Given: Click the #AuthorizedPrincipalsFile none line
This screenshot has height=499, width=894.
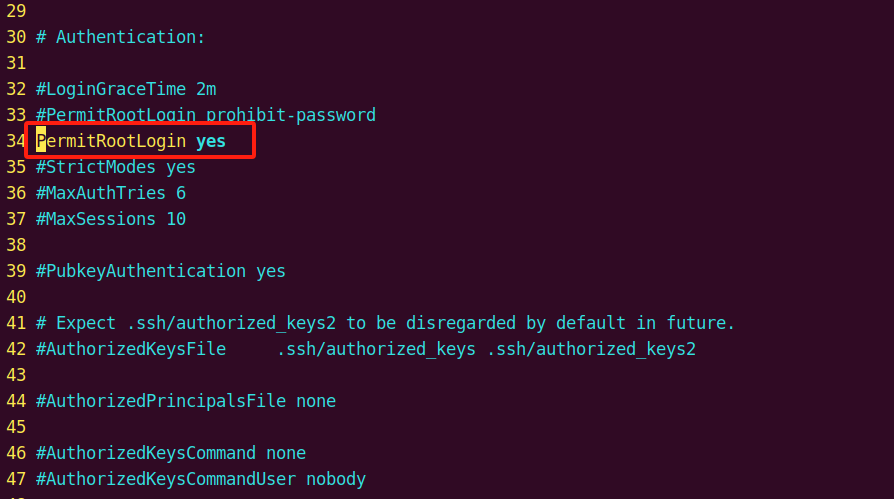Looking at the screenshot, I should [185, 401].
